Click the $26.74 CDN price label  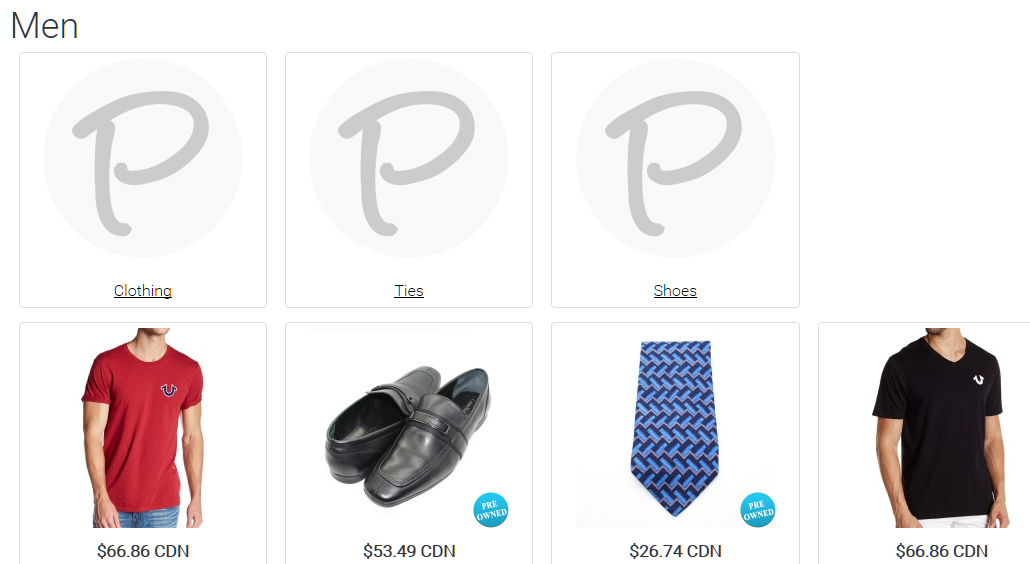coord(675,551)
